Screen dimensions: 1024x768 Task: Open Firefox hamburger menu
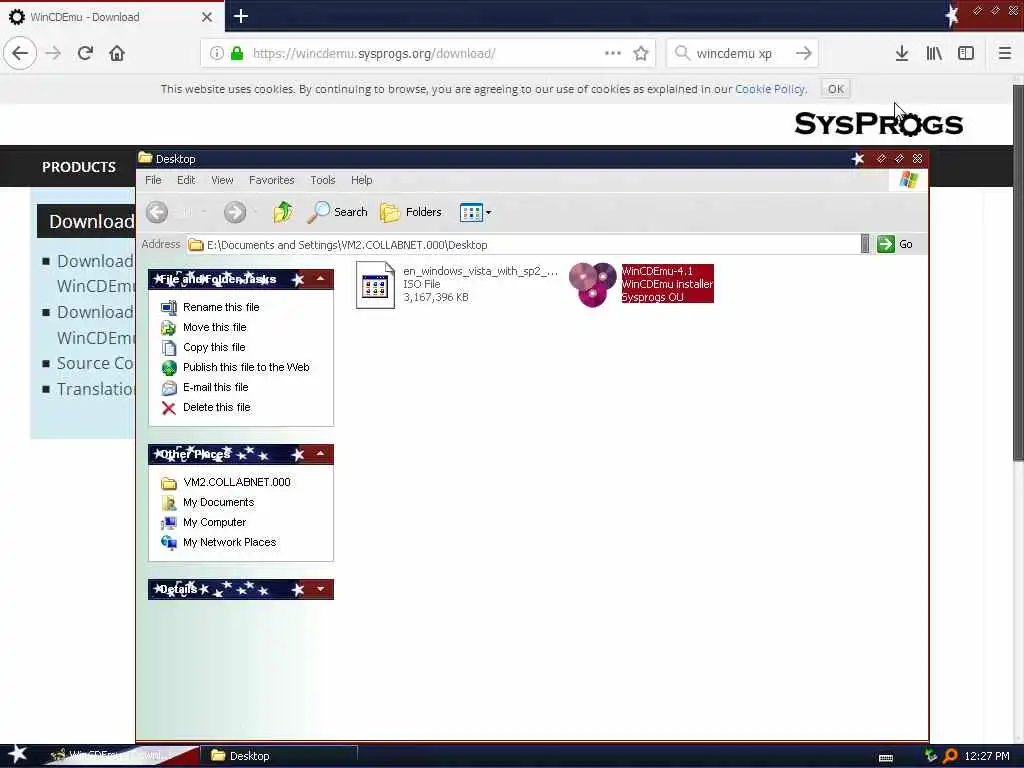point(1005,53)
